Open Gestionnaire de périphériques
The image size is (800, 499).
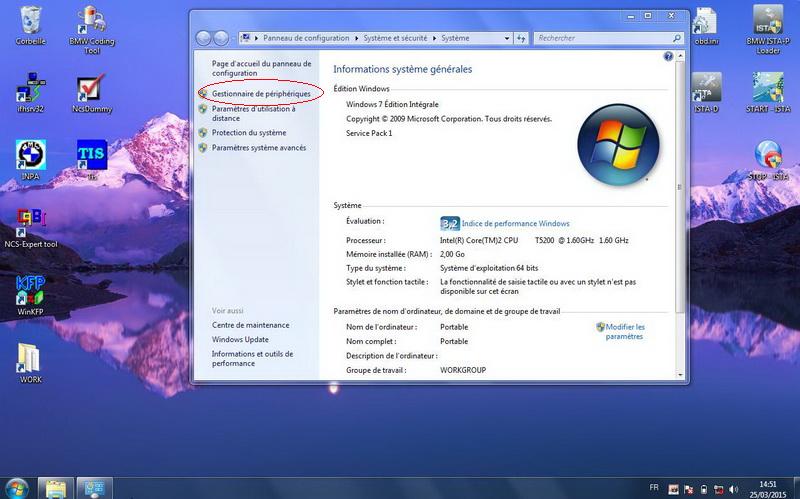(x=261, y=94)
